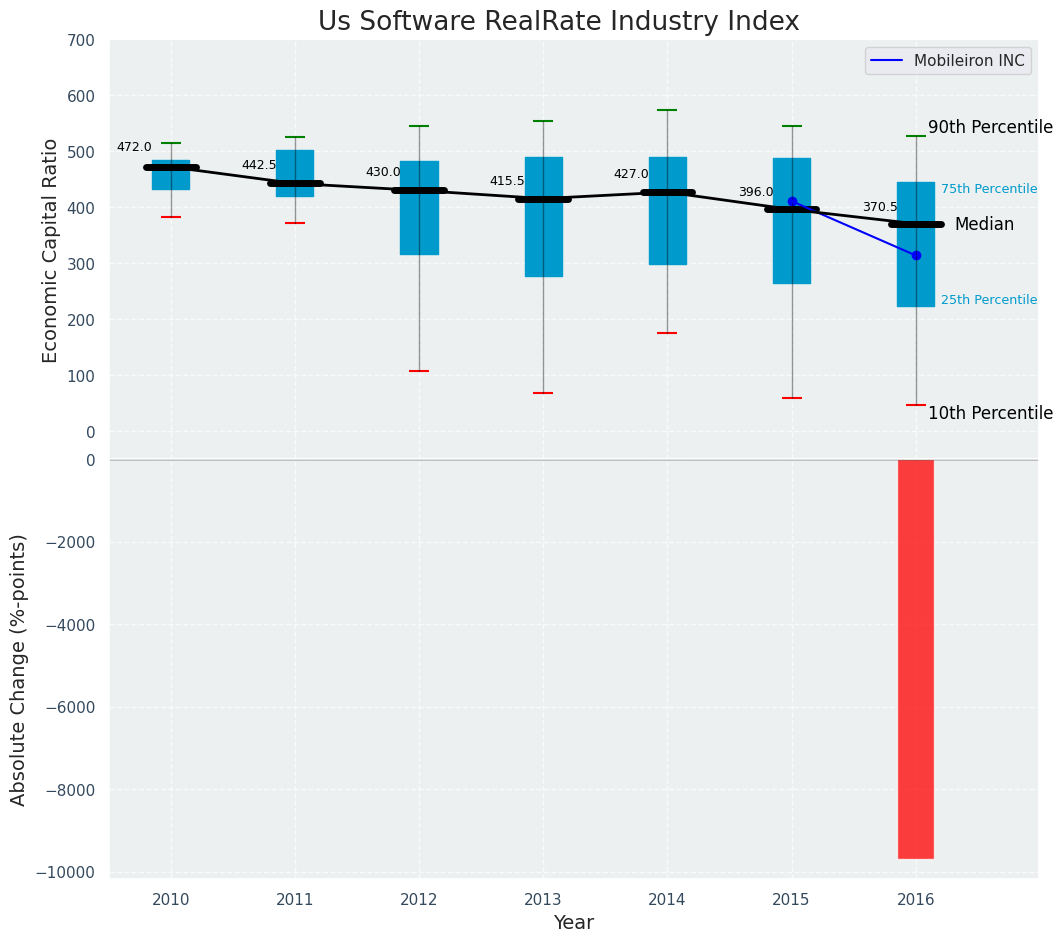Select the Mobileiron 2016 data point

[x=917, y=255]
